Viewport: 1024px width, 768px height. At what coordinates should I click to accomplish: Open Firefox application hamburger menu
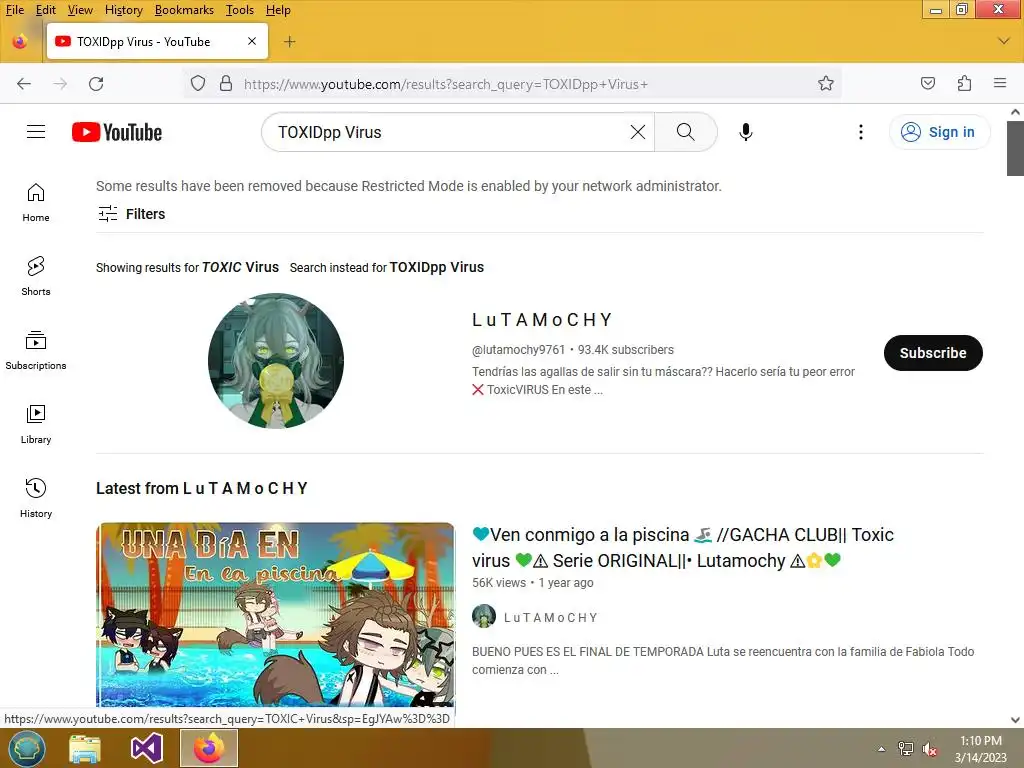tap(1000, 83)
